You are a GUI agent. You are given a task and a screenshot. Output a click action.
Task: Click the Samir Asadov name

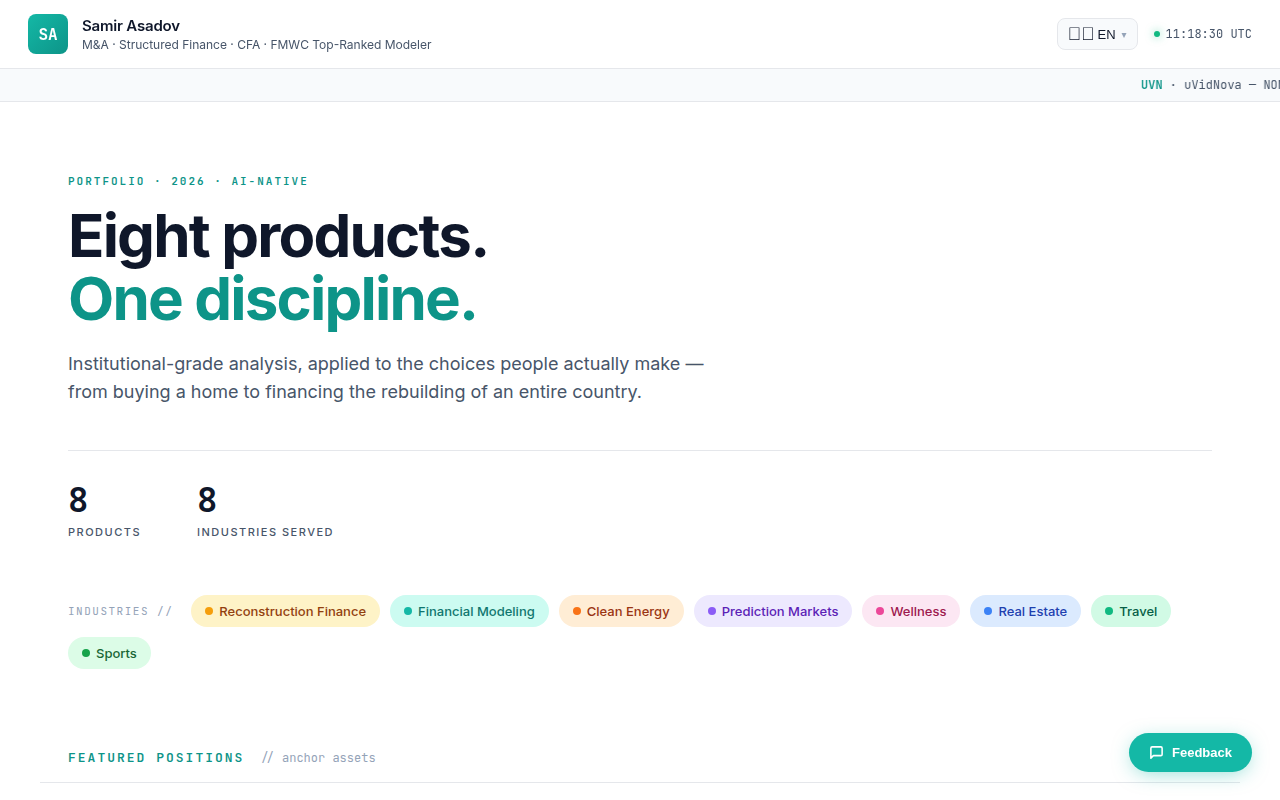131,25
